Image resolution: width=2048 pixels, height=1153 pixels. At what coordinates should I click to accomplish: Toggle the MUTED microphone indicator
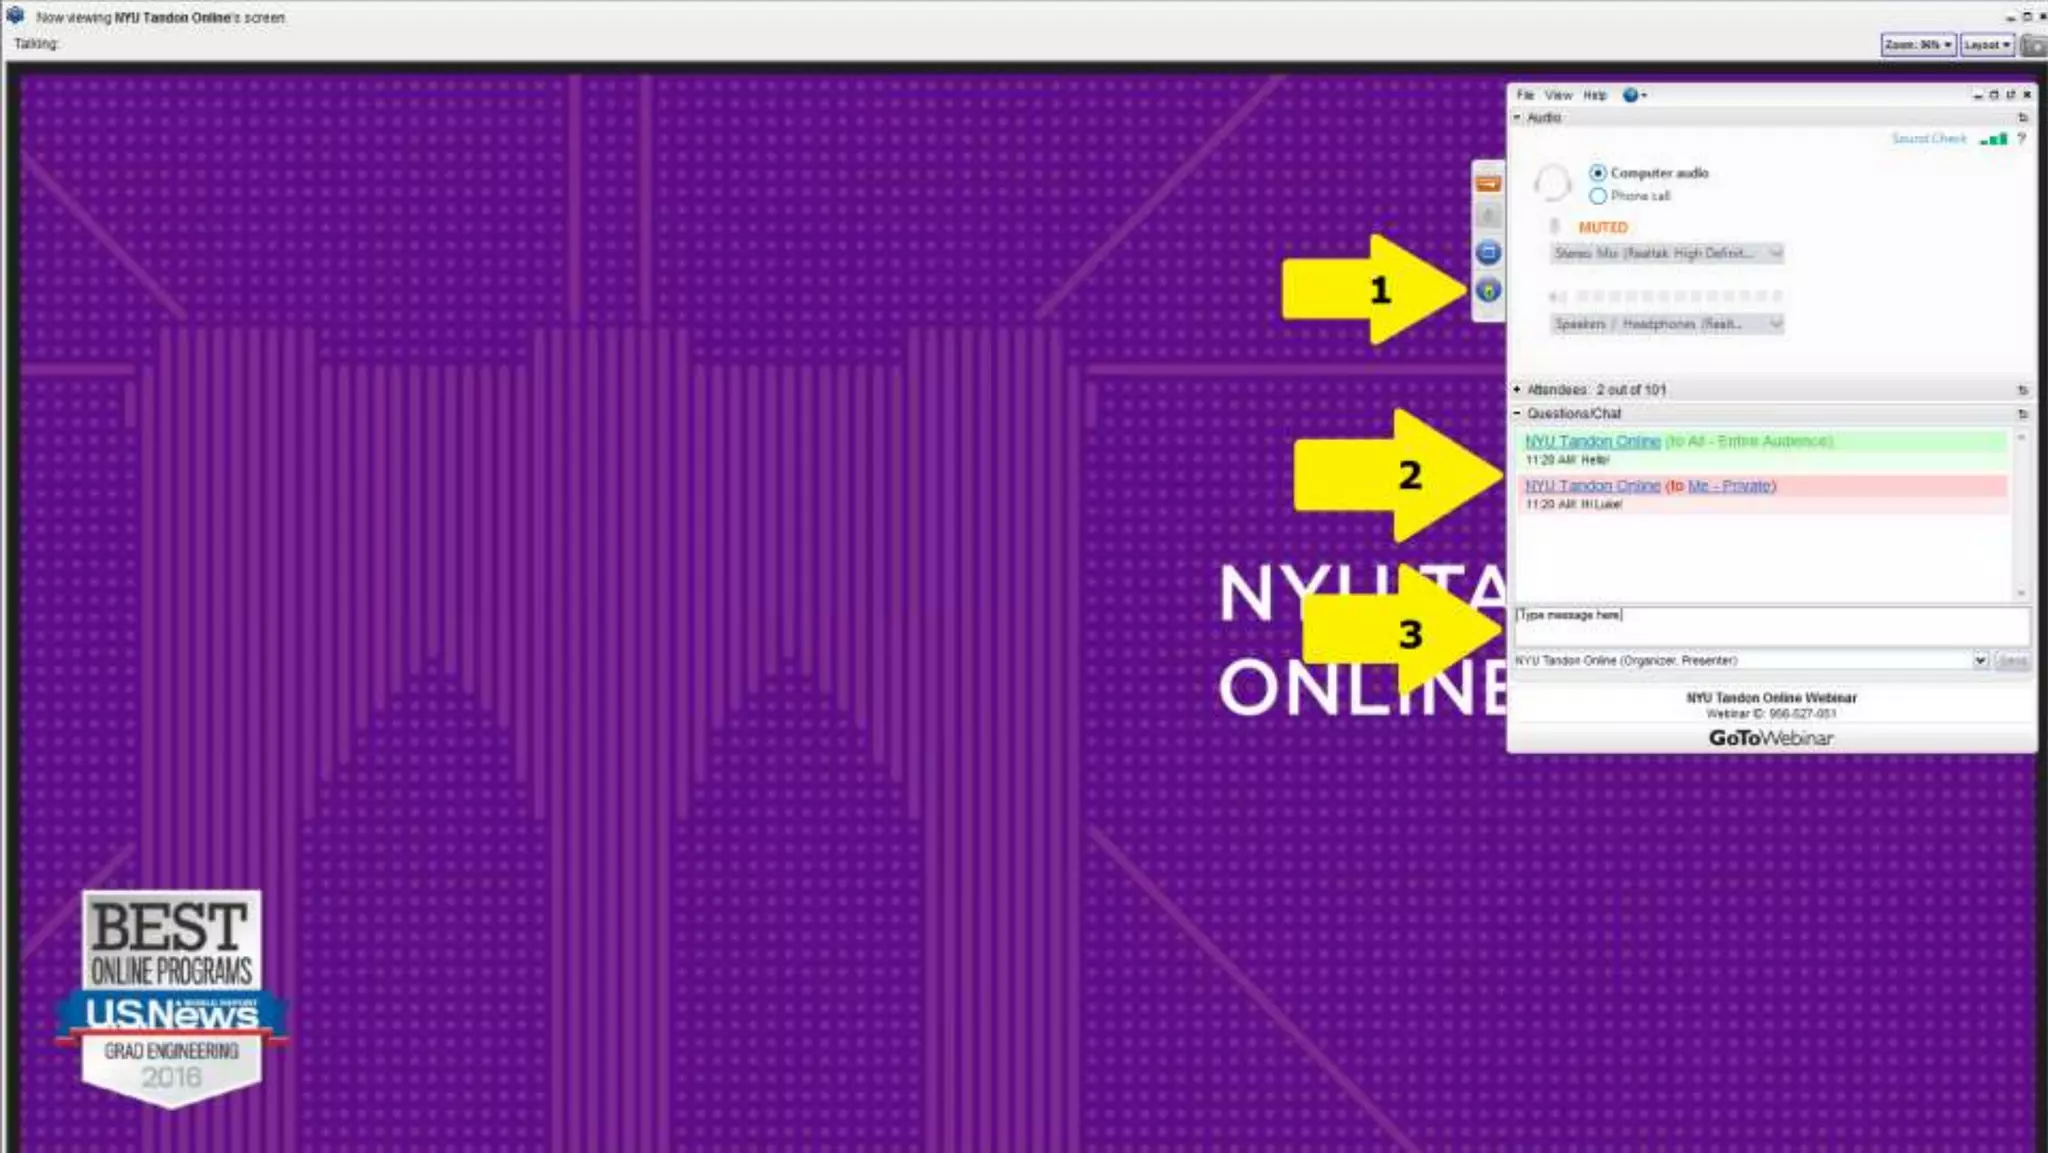point(1602,227)
